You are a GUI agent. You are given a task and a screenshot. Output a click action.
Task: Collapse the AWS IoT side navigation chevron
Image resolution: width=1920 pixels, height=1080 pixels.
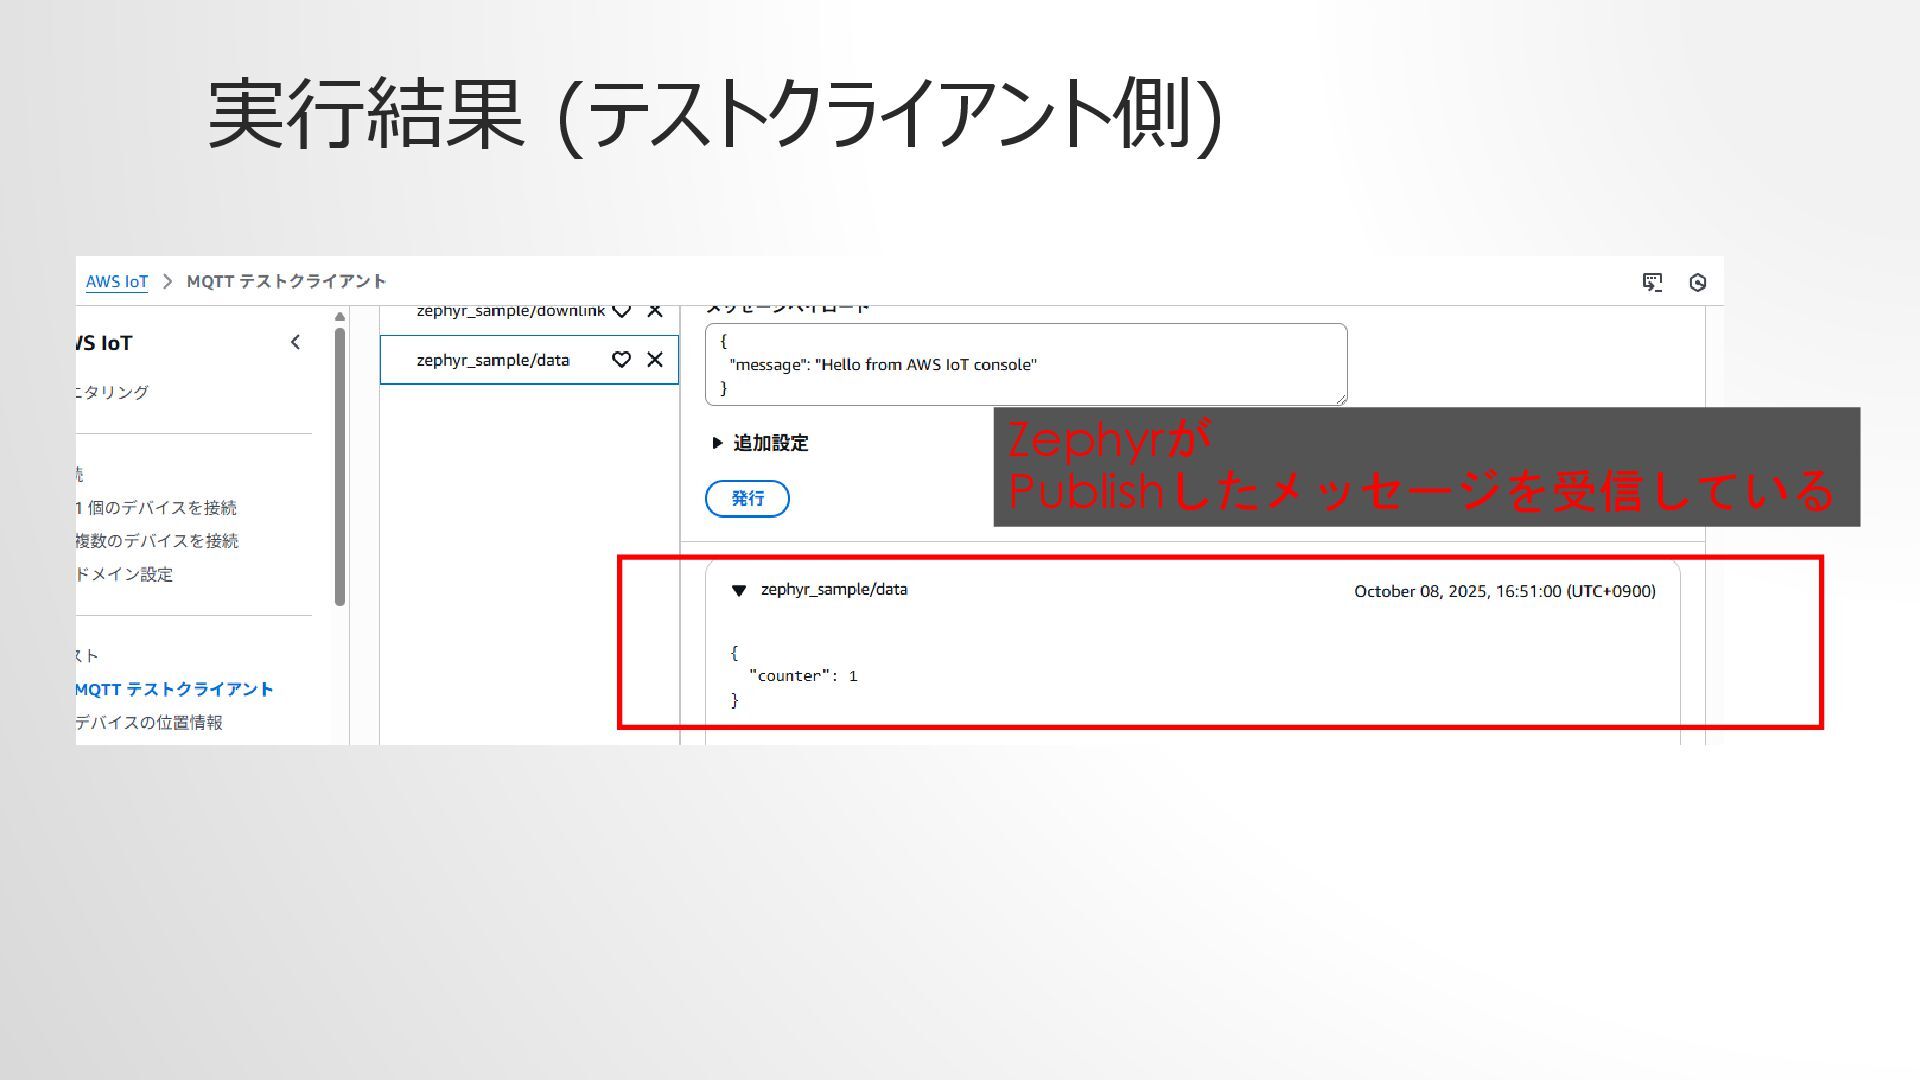[295, 342]
